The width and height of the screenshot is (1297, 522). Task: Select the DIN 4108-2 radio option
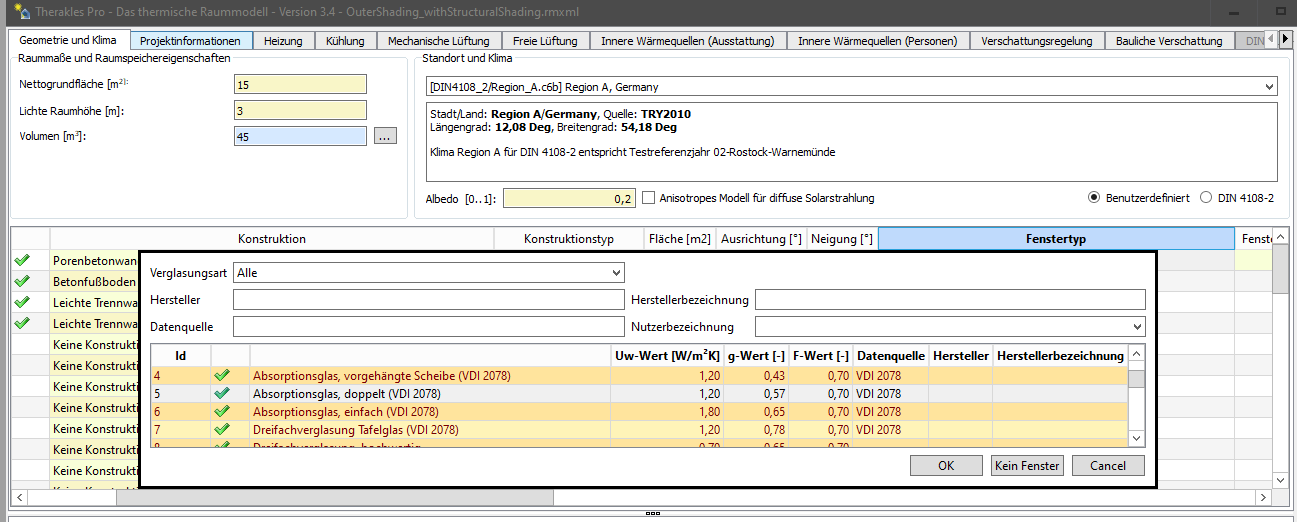point(1206,198)
